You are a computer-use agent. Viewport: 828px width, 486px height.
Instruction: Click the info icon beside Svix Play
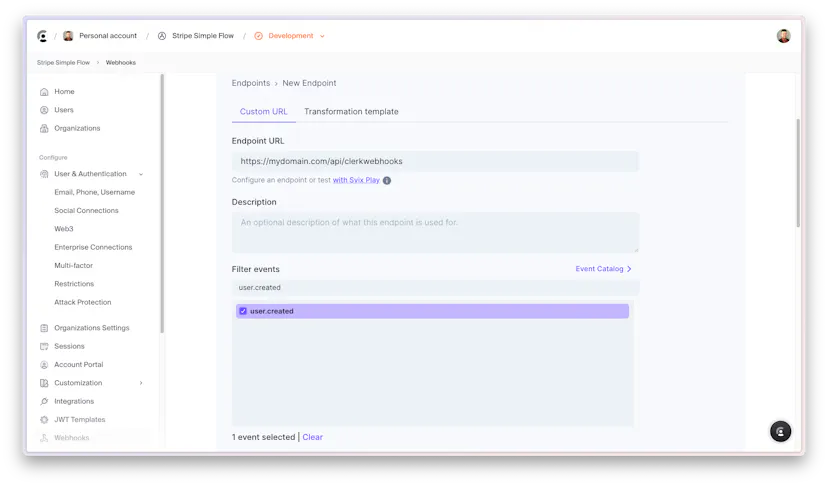(387, 181)
